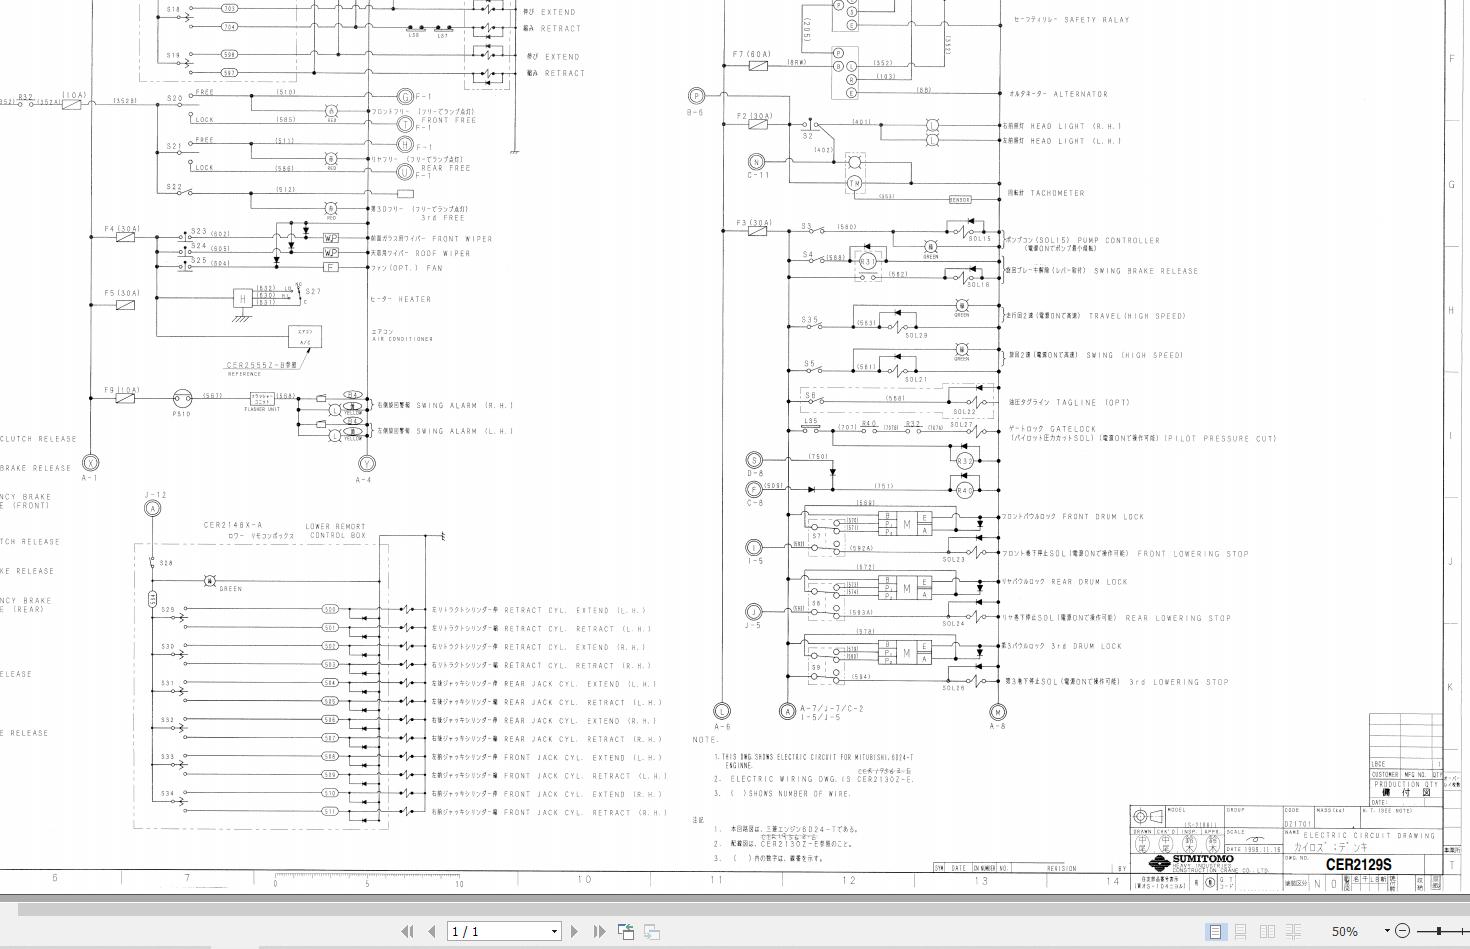The image size is (1470, 949).
Task: Go to the previous page
Action: pos(431,931)
